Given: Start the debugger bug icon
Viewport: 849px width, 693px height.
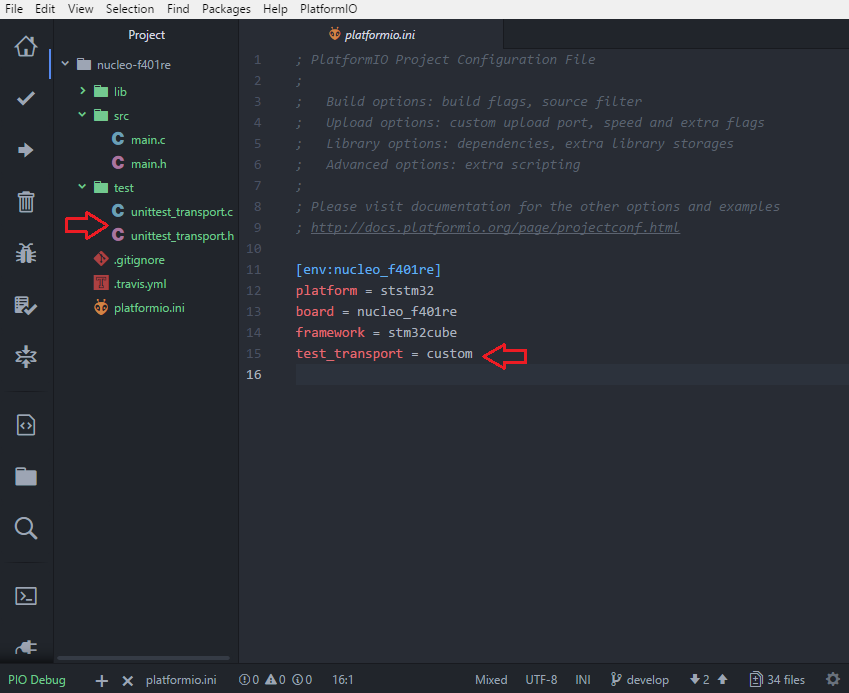Looking at the screenshot, I should [25, 253].
